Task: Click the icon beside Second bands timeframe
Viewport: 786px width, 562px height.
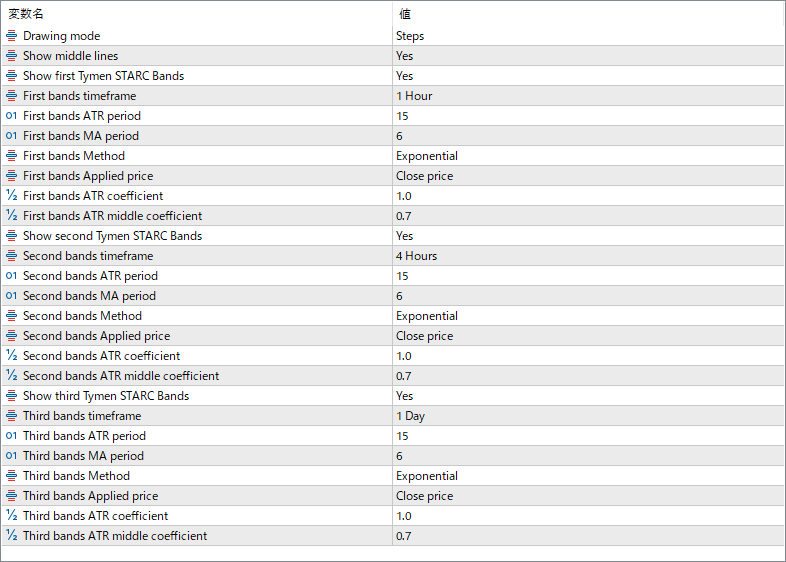Action: (12, 256)
